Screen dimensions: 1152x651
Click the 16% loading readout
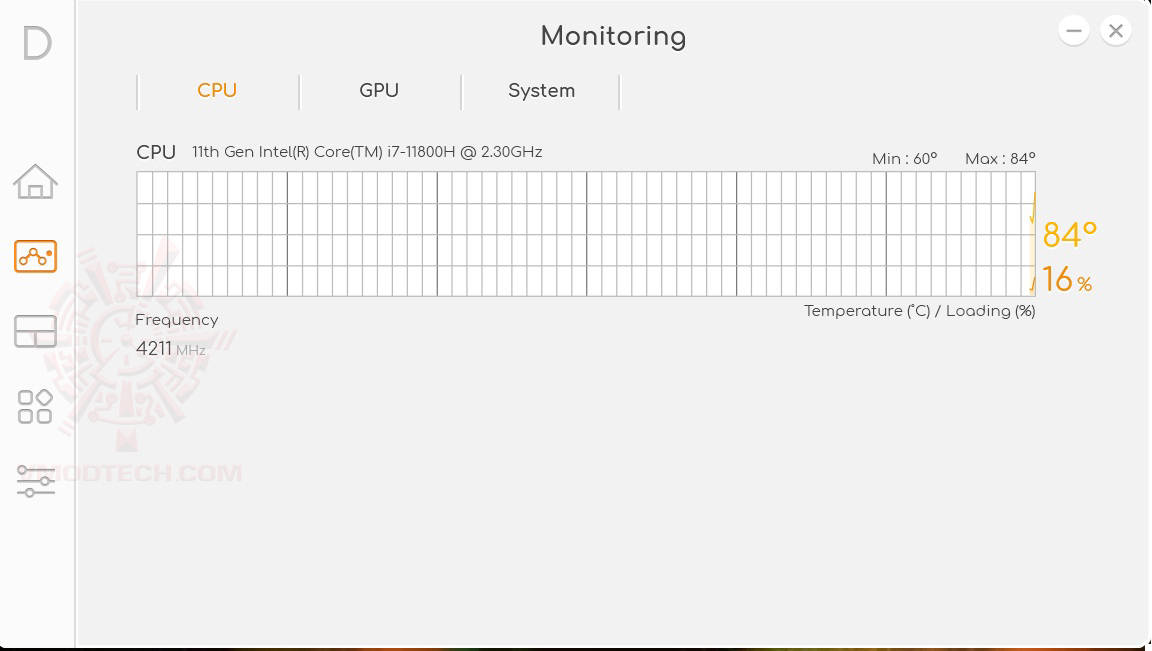(1066, 280)
